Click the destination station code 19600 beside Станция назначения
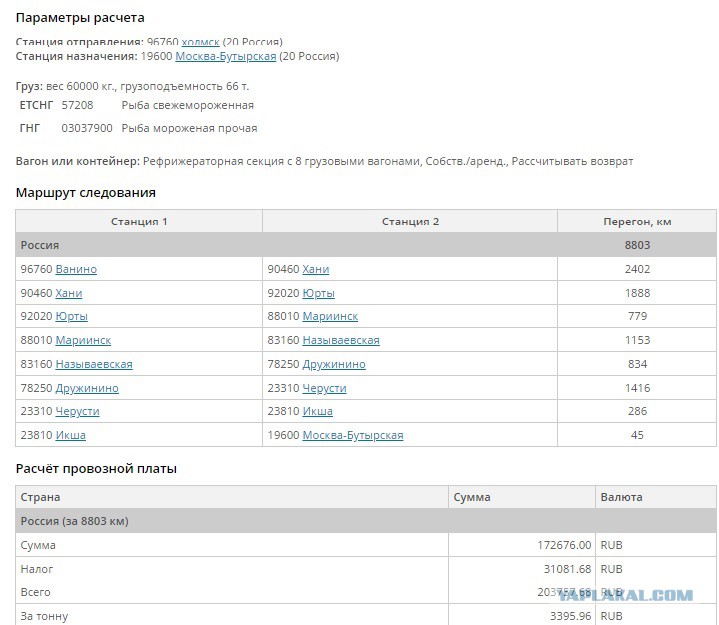This screenshot has height=625, width=719. coord(156,56)
